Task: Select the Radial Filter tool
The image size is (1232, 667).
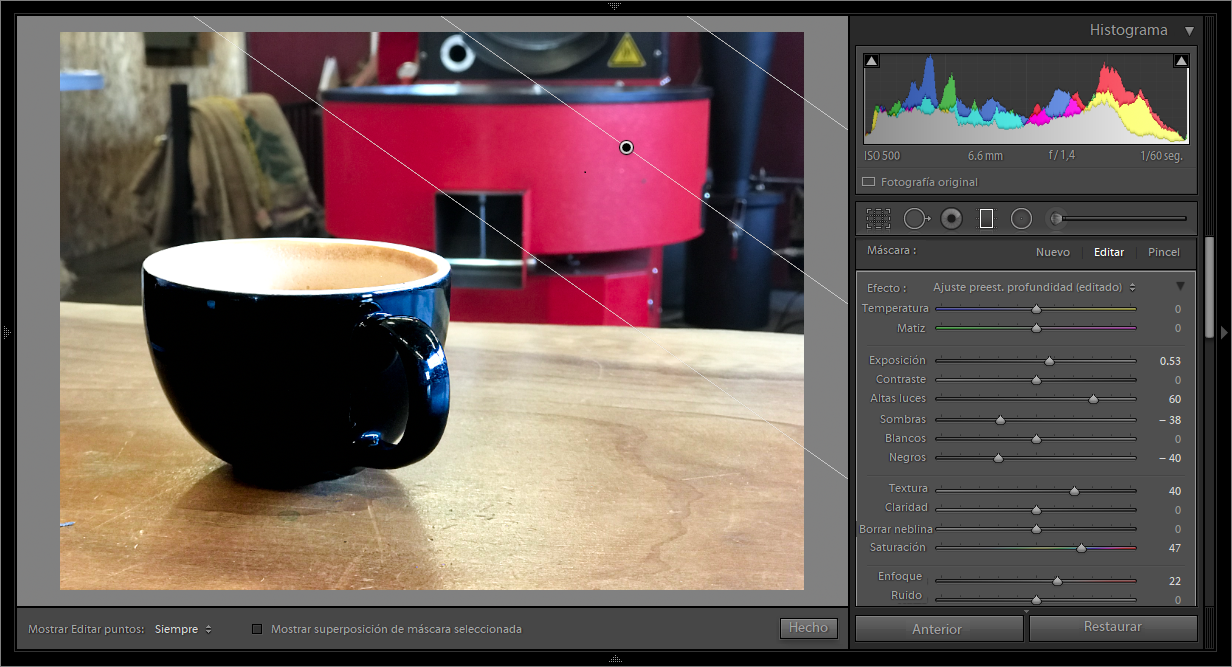Action: (1021, 218)
